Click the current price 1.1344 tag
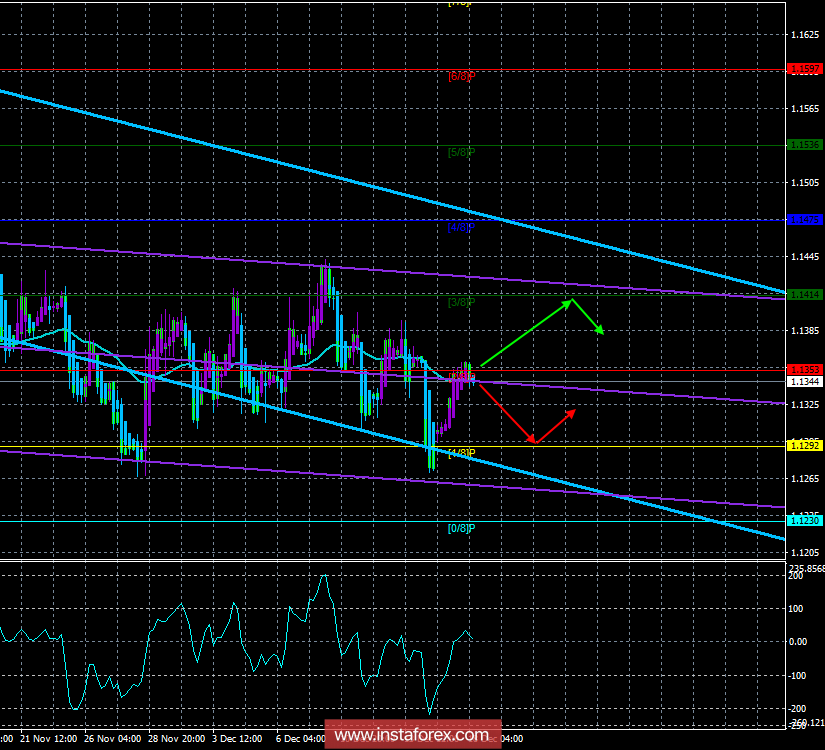 click(x=805, y=382)
